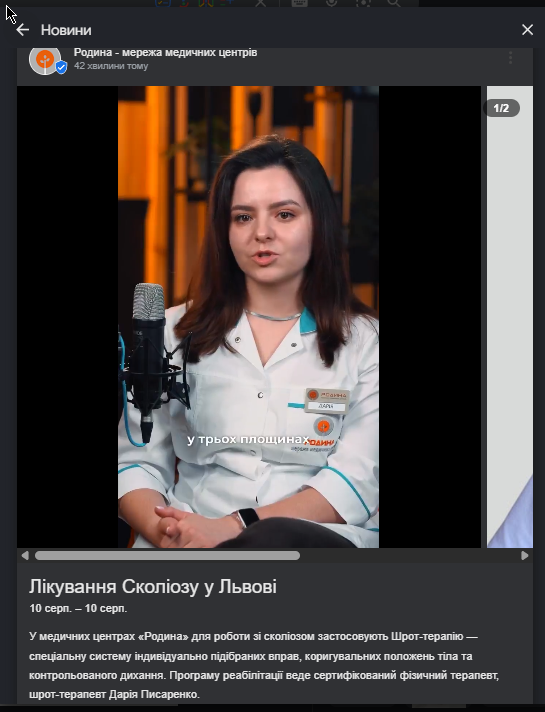
Task: Click the empty scrollbar track after the thumb
Action: (410, 555)
